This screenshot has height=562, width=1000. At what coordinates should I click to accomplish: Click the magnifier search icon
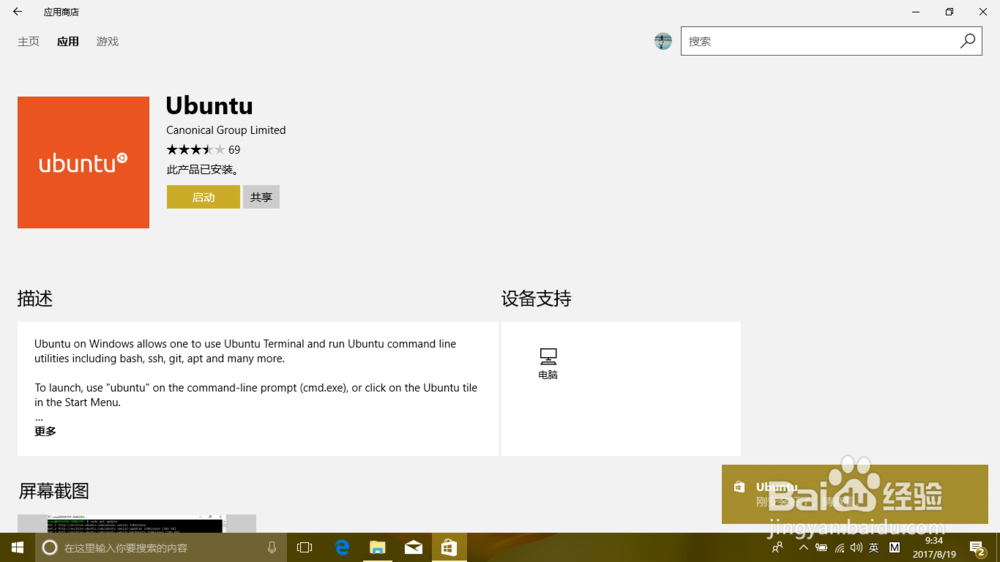click(967, 41)
